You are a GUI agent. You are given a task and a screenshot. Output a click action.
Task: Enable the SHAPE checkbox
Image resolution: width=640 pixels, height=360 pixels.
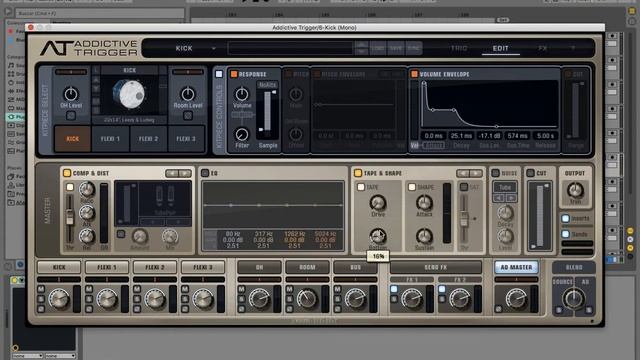pos(412,187)
